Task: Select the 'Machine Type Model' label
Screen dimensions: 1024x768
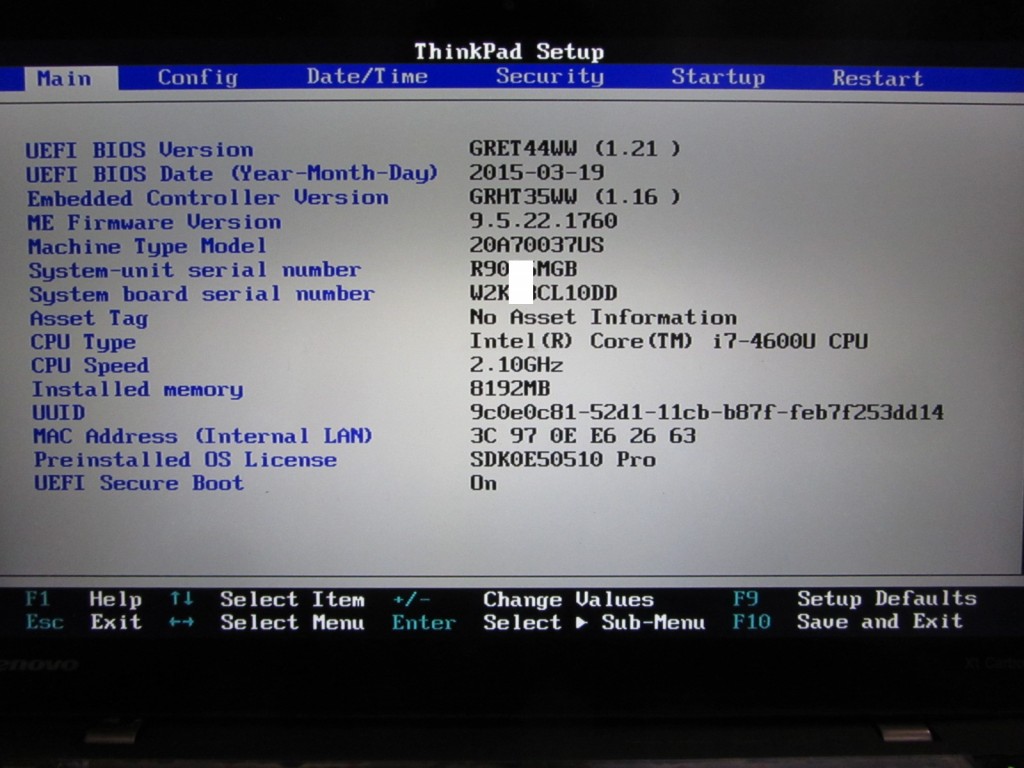Action: 148,246
